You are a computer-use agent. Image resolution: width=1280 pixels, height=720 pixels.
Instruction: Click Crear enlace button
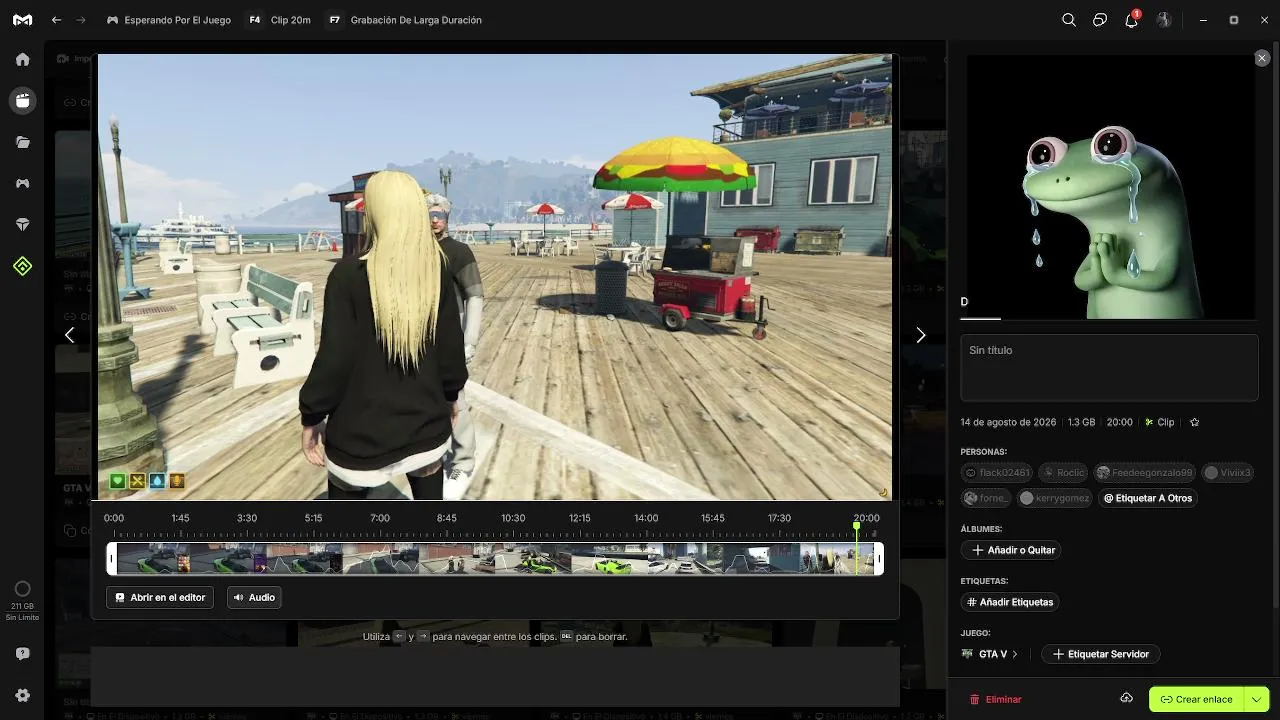[x=1196, y=699]
